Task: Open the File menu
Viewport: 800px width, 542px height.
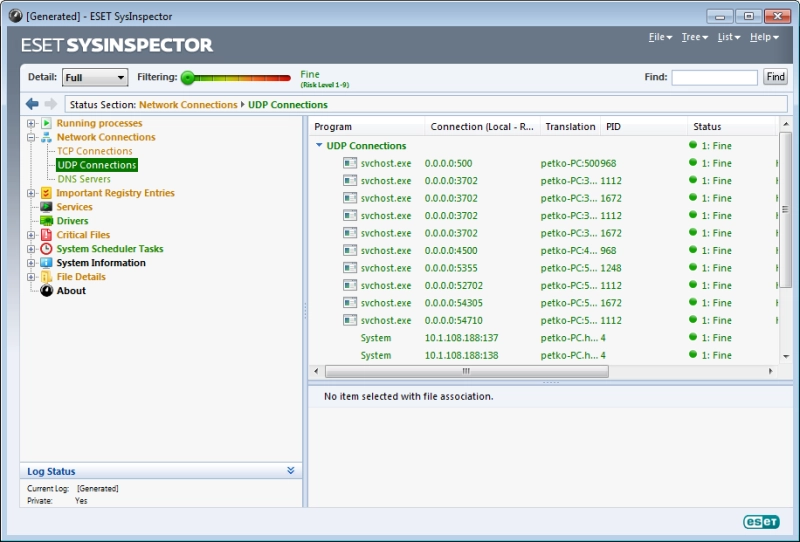Action: click(x=660, y=37)
